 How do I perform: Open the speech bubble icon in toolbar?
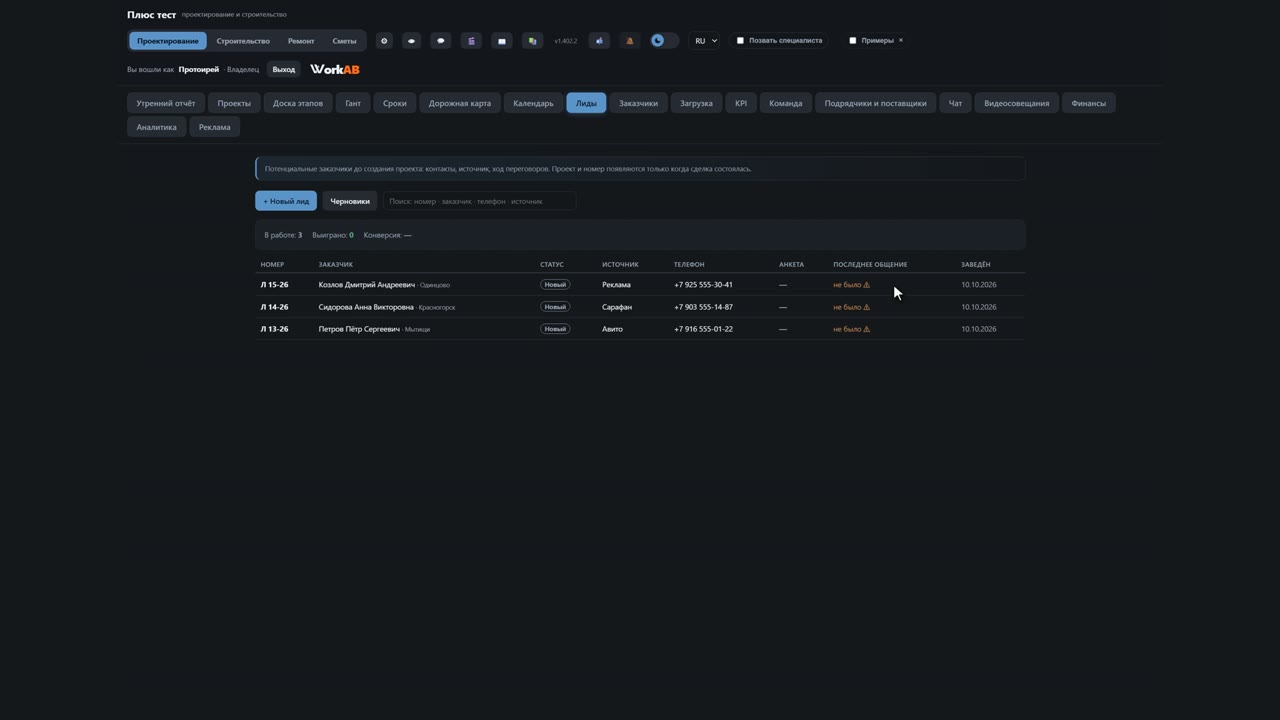pyautogui.click(x=441, y=41)
